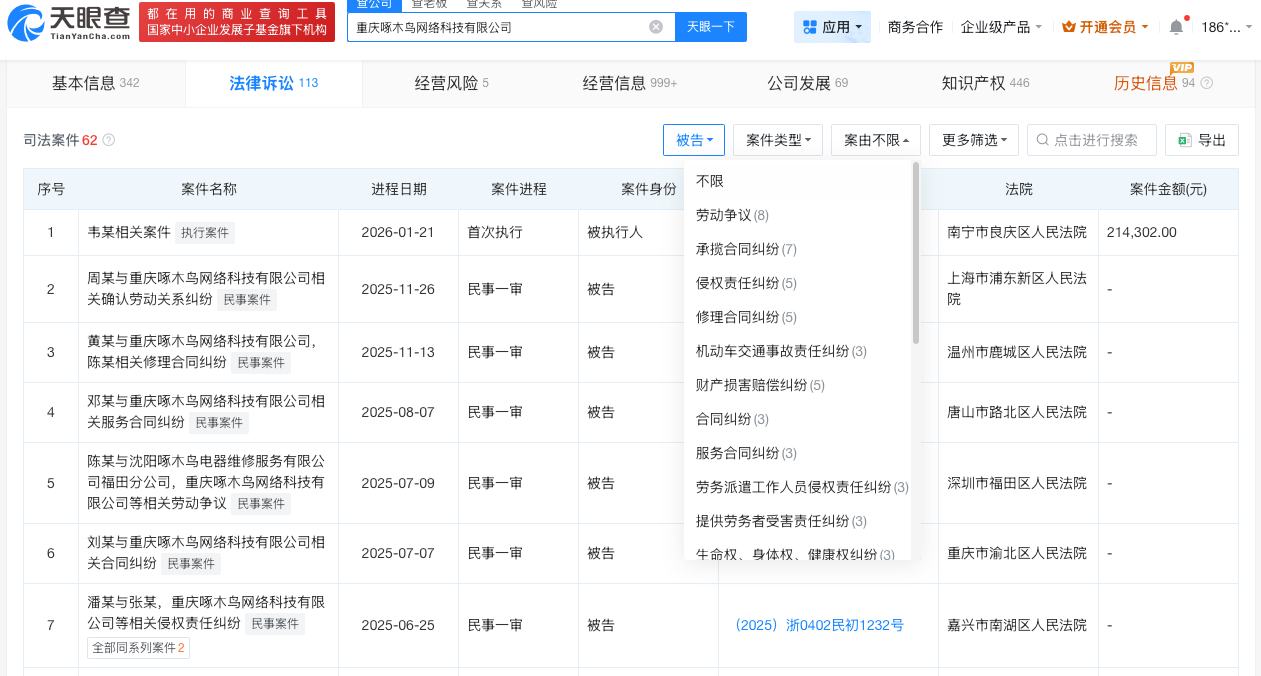This screenshot has width=1261, height=676.
Task: Click the VIP badge above 历史信息
Action: [x=1182, y=69]
